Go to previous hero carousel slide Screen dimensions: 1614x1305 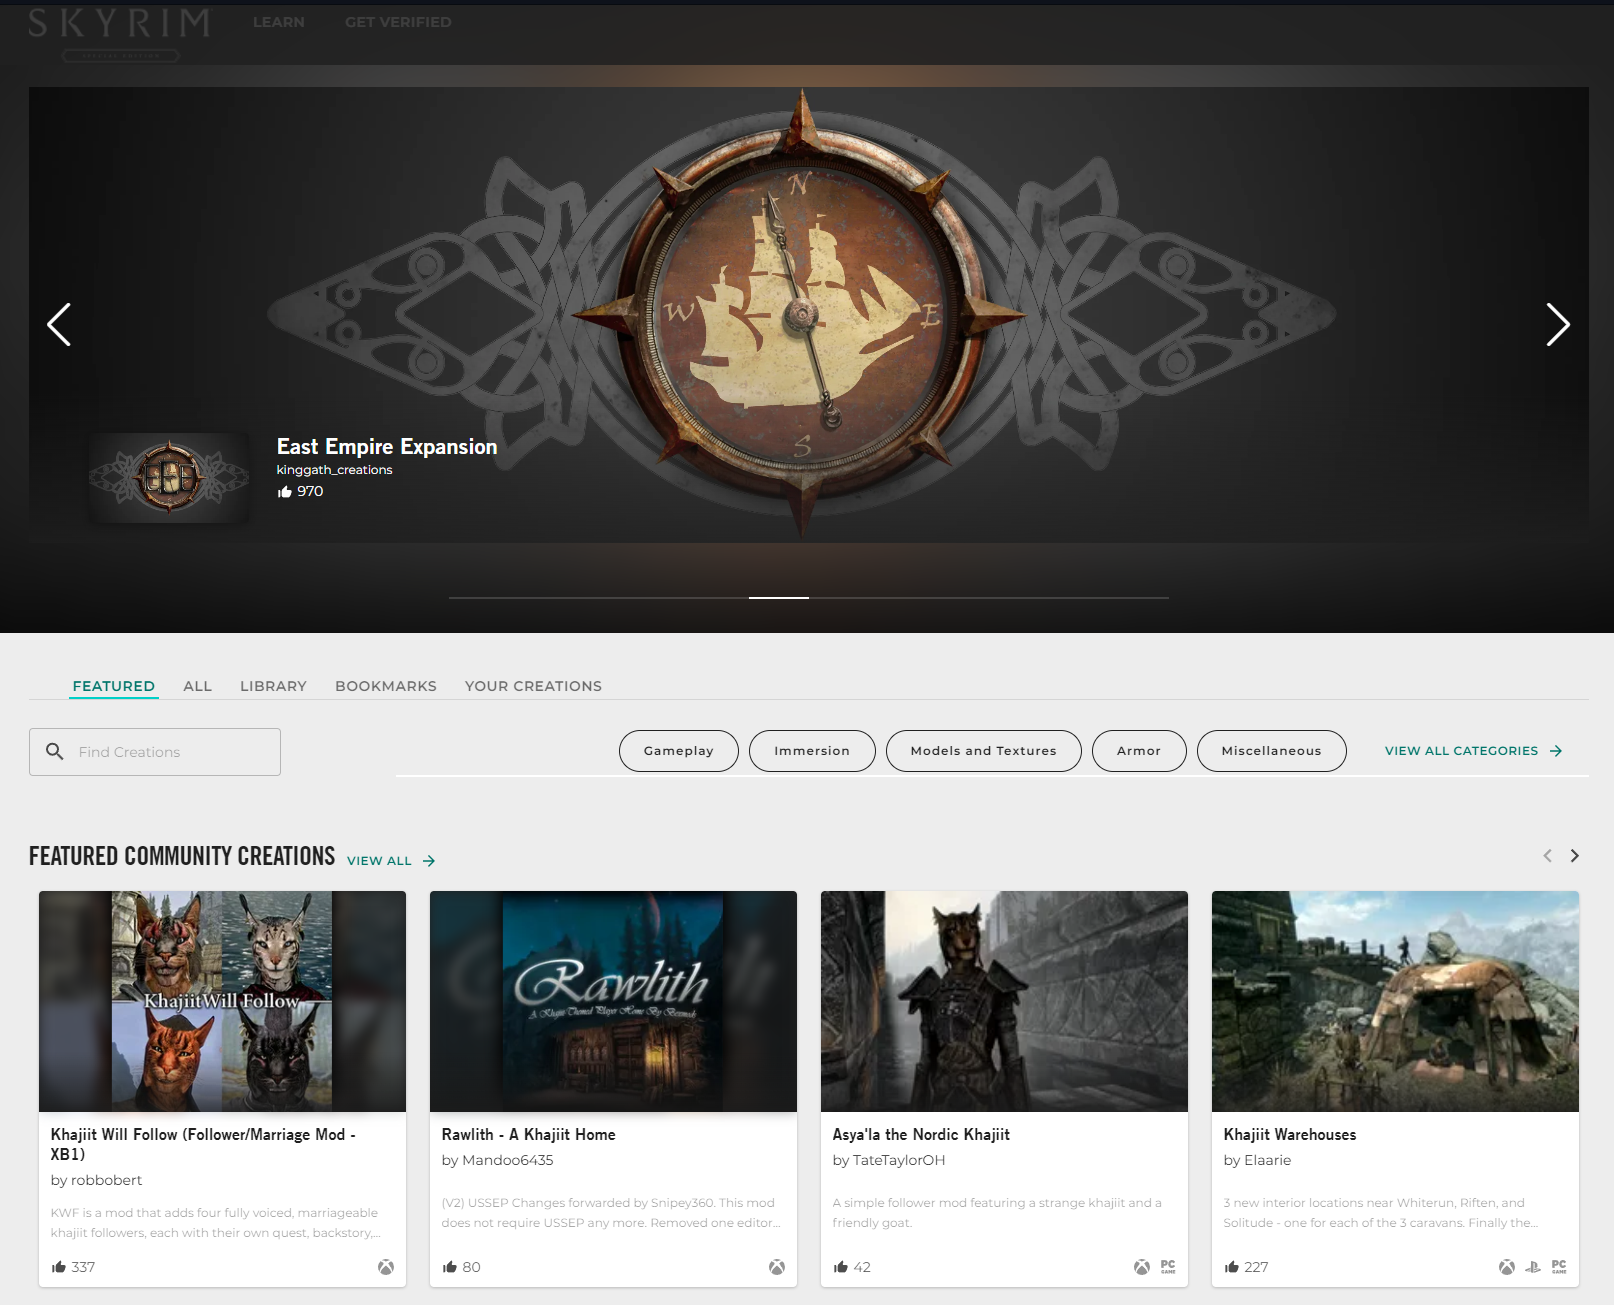[59, 324]
